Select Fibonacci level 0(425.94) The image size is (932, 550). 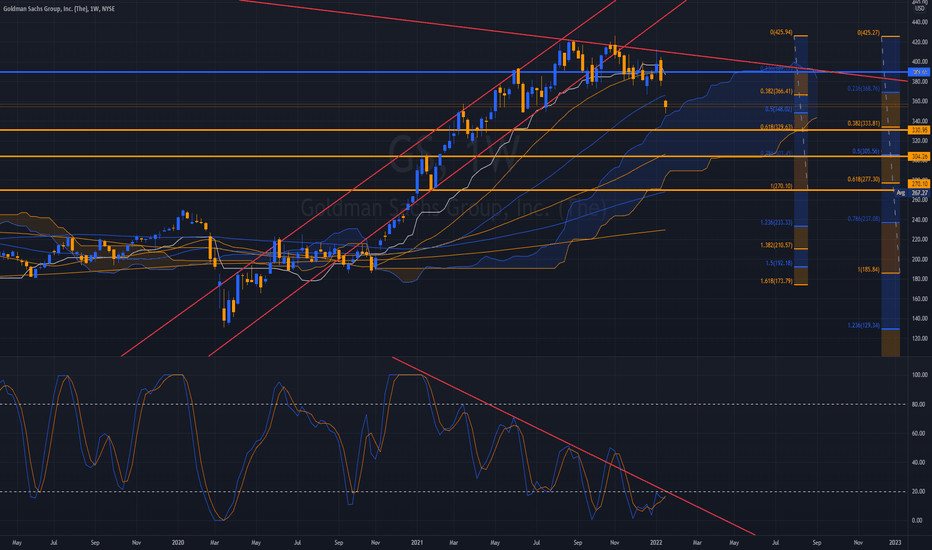coord(781,32)
